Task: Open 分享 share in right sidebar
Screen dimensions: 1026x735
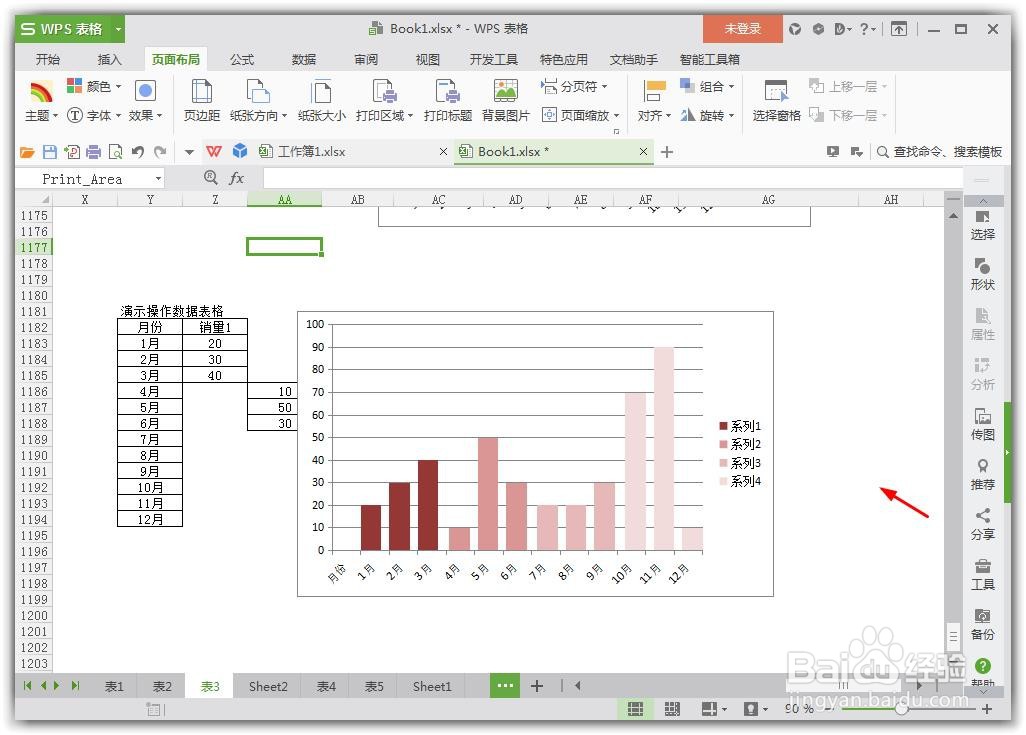Action: point(982,524)
